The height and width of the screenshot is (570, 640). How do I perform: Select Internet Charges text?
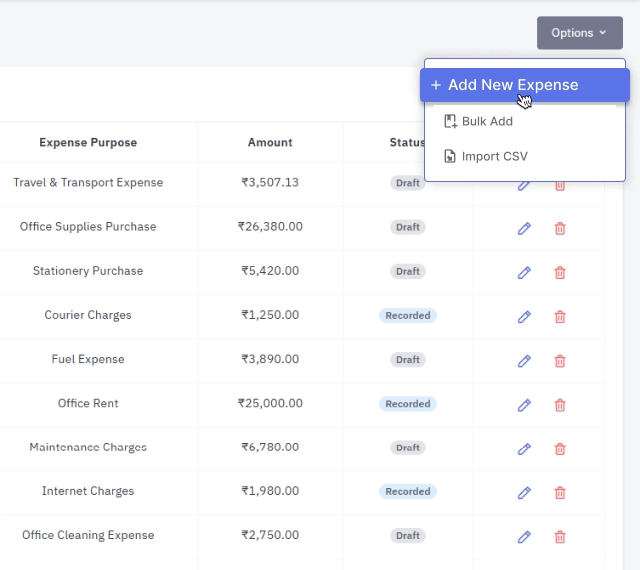tap(88, 491)
